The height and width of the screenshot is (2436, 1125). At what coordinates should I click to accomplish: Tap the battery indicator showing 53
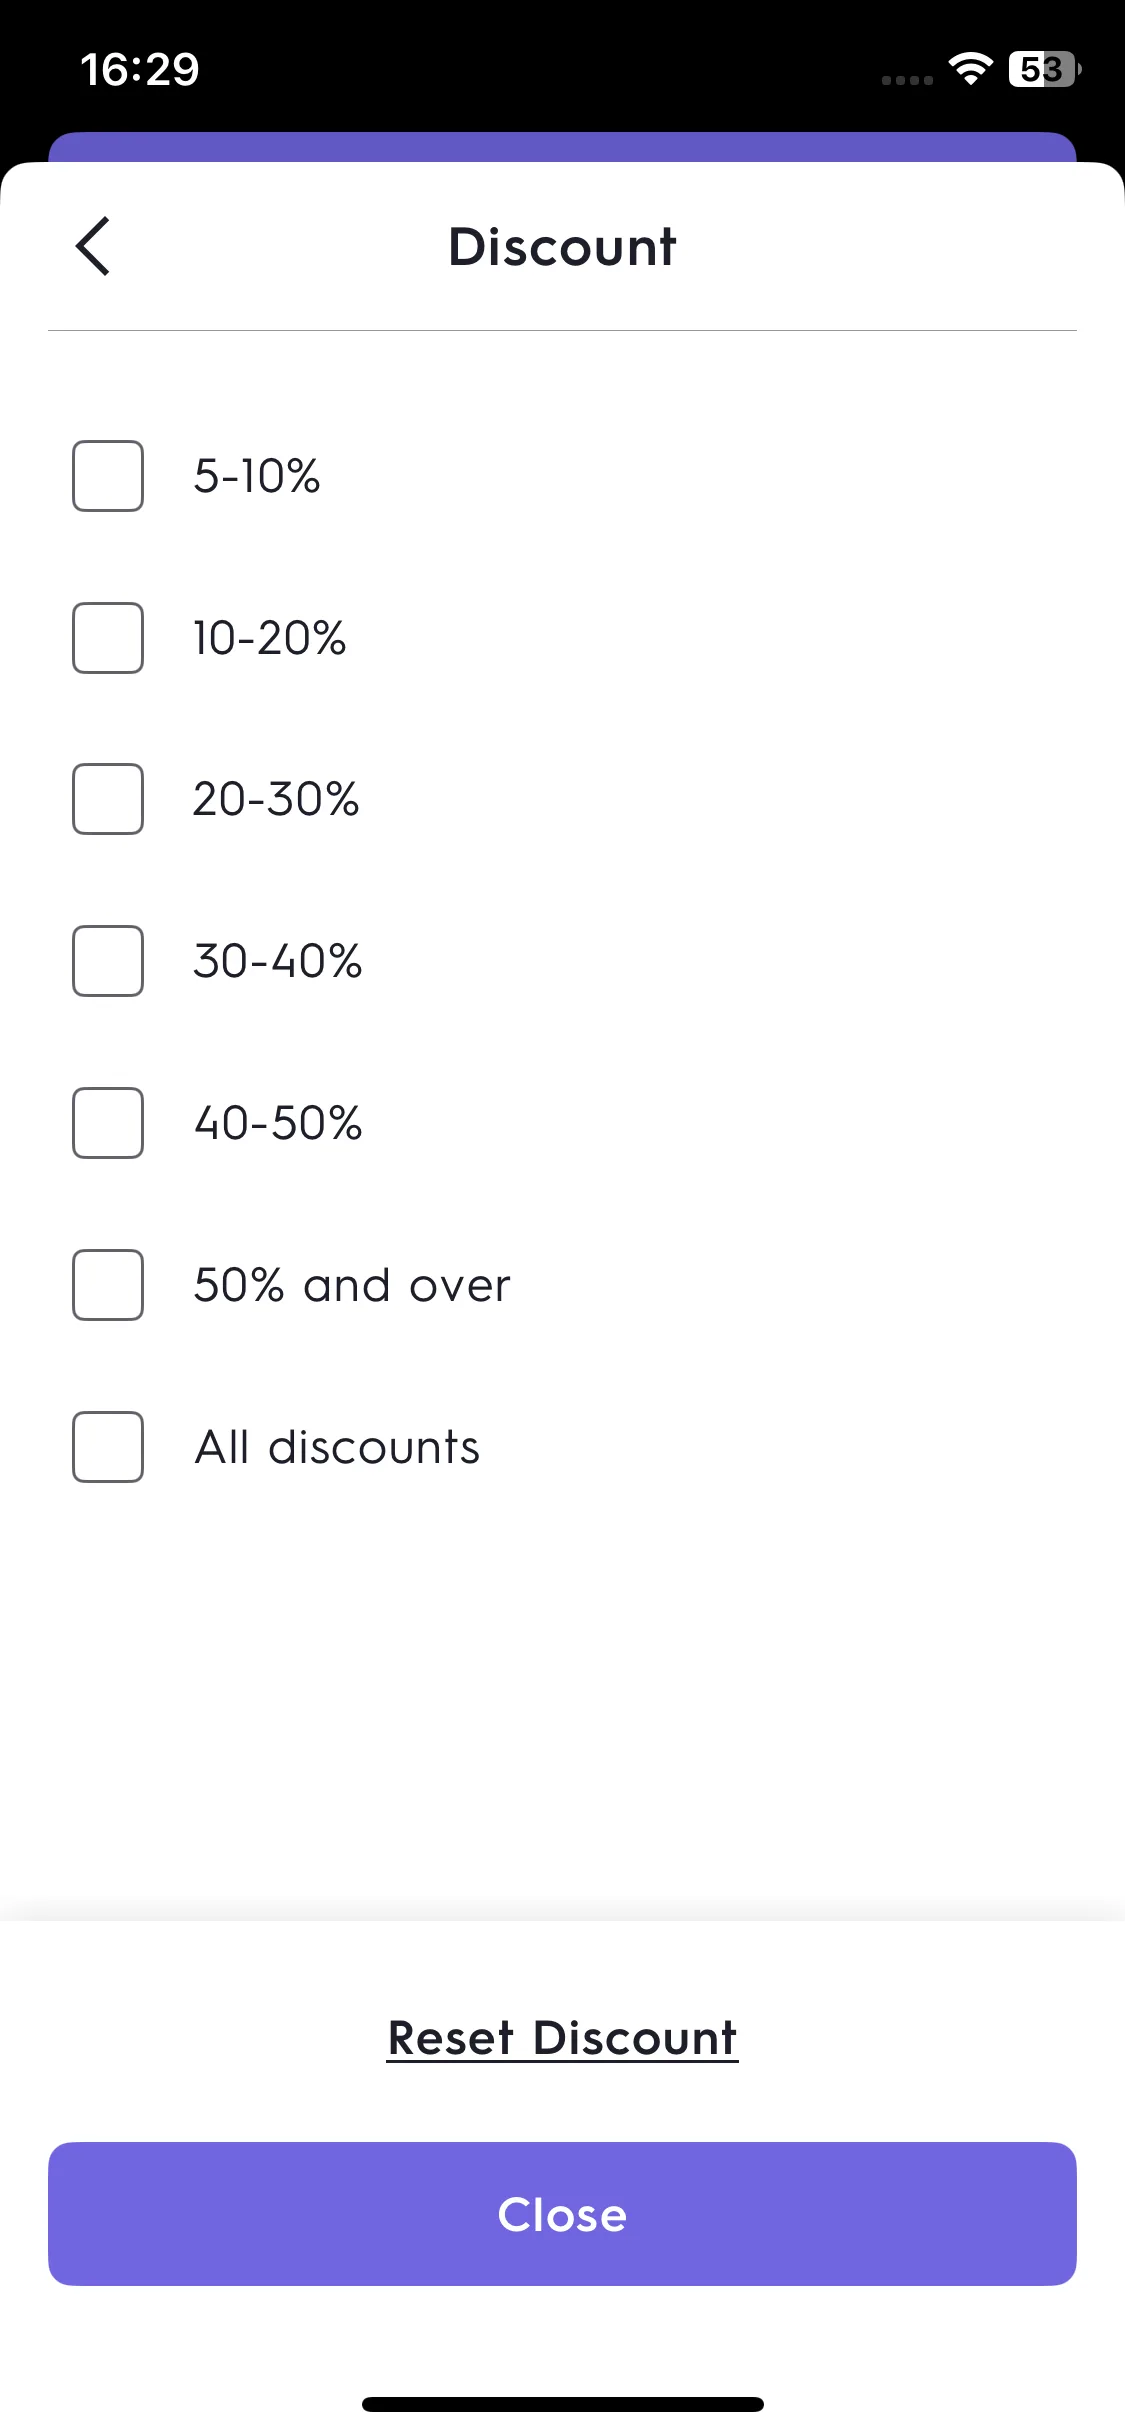(1044, 69)
